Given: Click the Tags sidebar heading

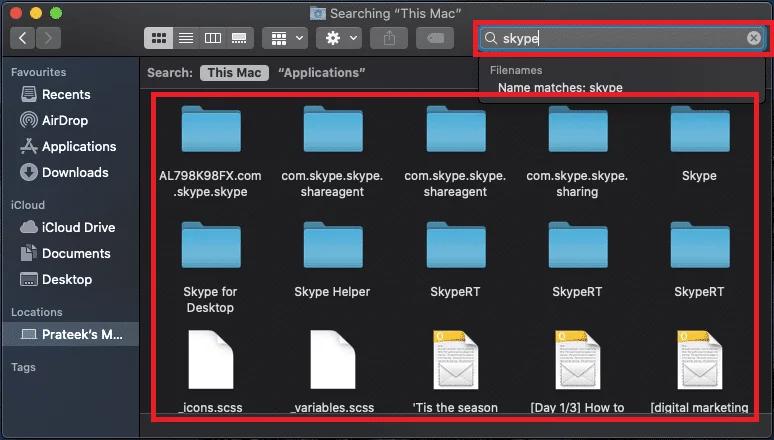Looking at the screenshot, I should click(23, 367).
